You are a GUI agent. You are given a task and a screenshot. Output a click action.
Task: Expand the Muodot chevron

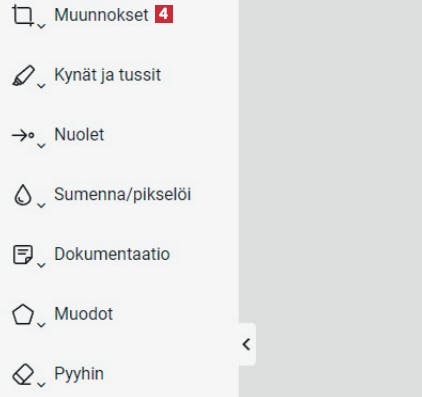pyautogui.click(x=41, y=325)
